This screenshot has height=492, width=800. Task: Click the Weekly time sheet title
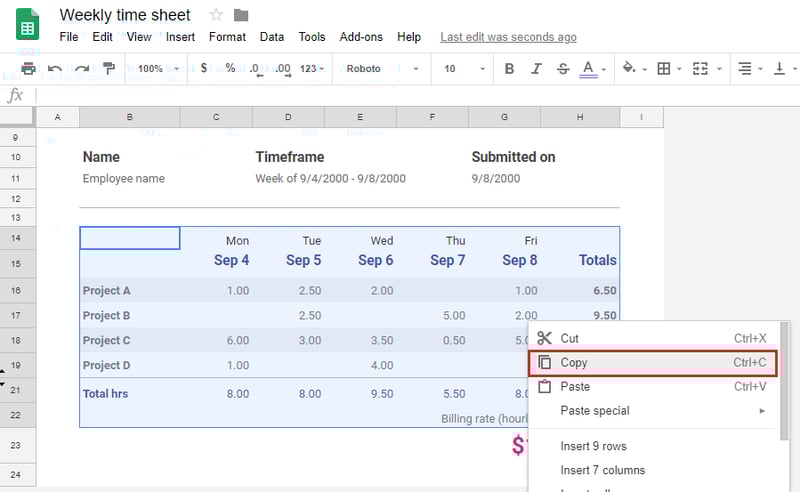[x=125, y=15]
